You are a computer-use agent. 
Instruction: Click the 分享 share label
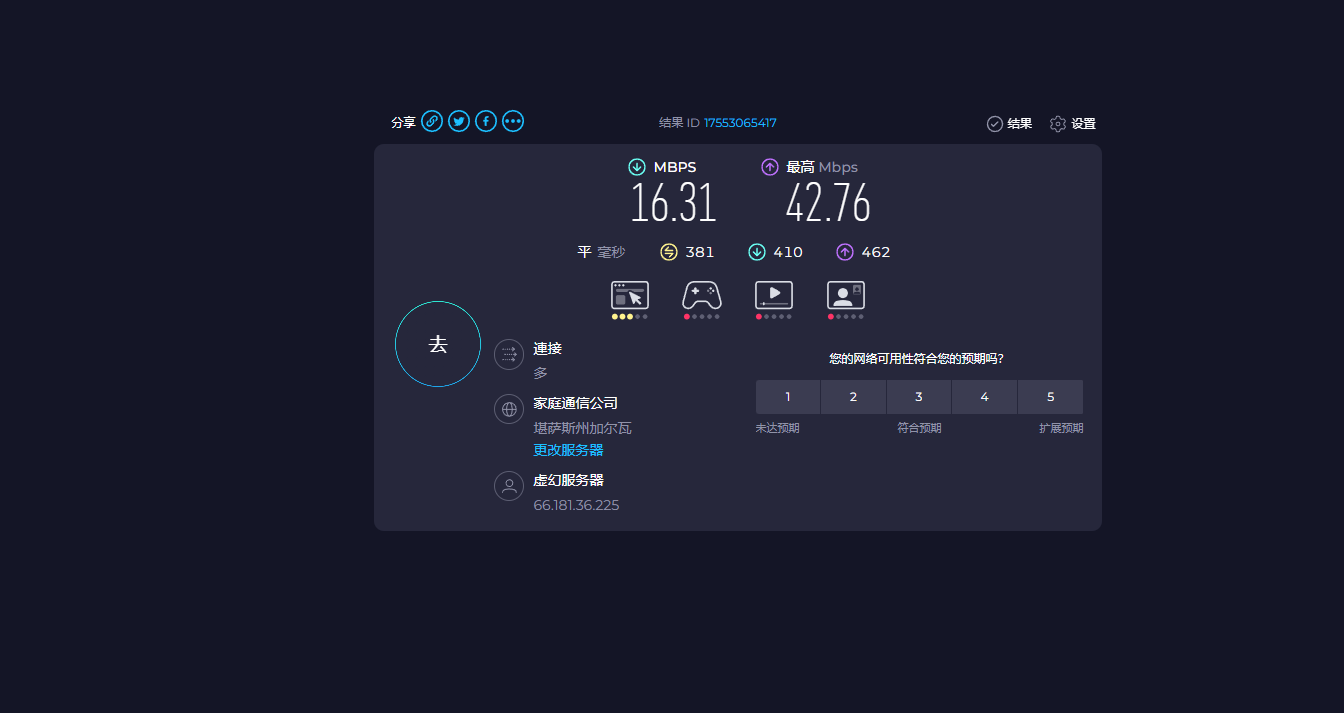point(403,122)
